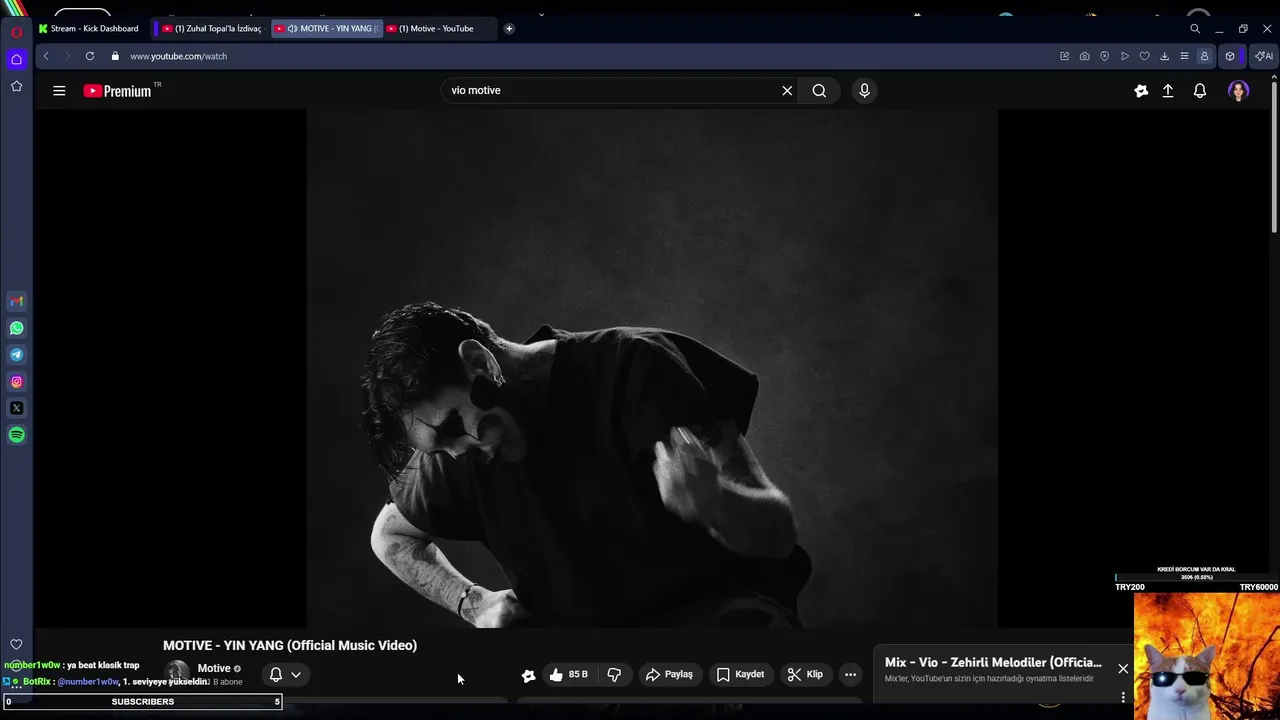
Task: Open the Motive channel name link
Action: point(214,668)
